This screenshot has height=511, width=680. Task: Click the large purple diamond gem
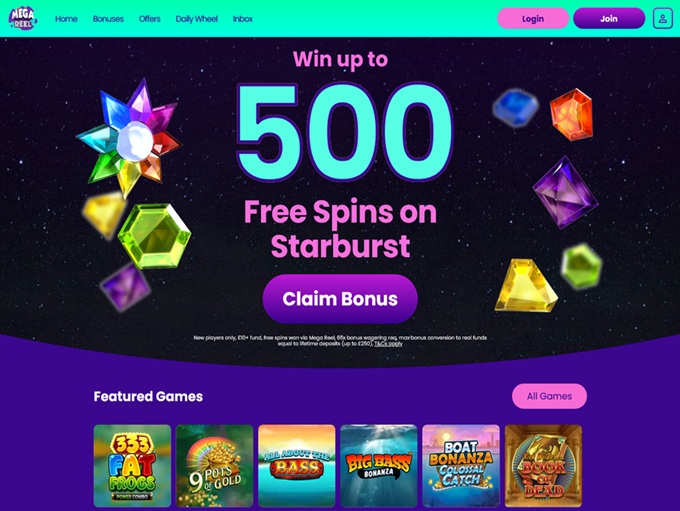point(565,192)
